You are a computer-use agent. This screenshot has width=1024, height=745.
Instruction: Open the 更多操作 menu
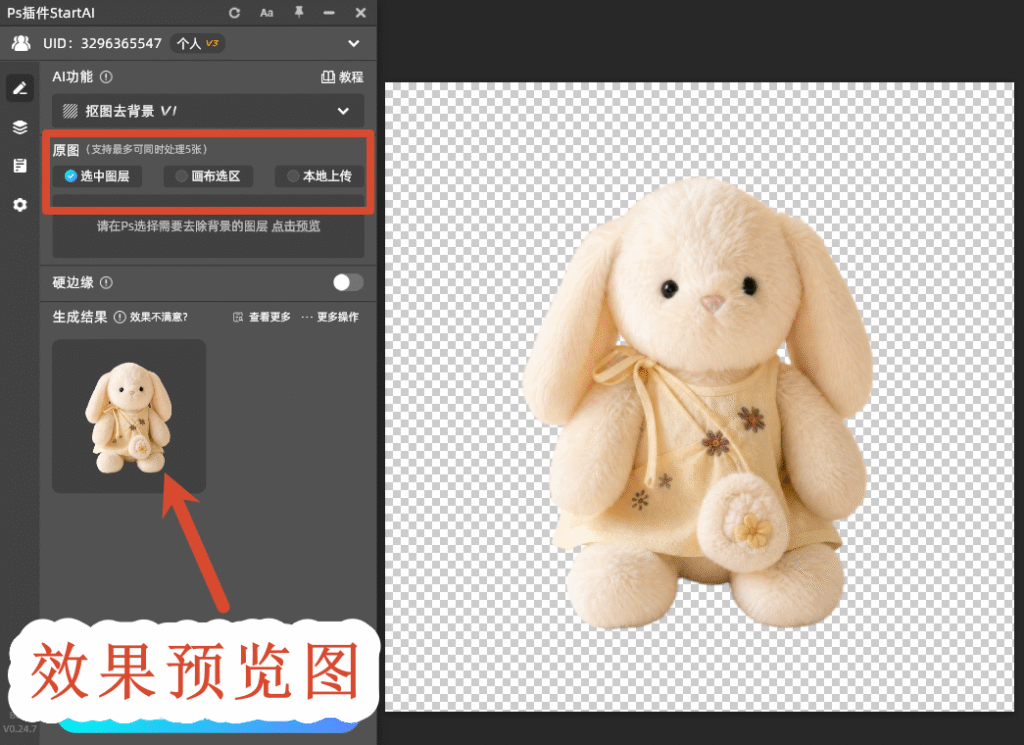coord(330,317)
